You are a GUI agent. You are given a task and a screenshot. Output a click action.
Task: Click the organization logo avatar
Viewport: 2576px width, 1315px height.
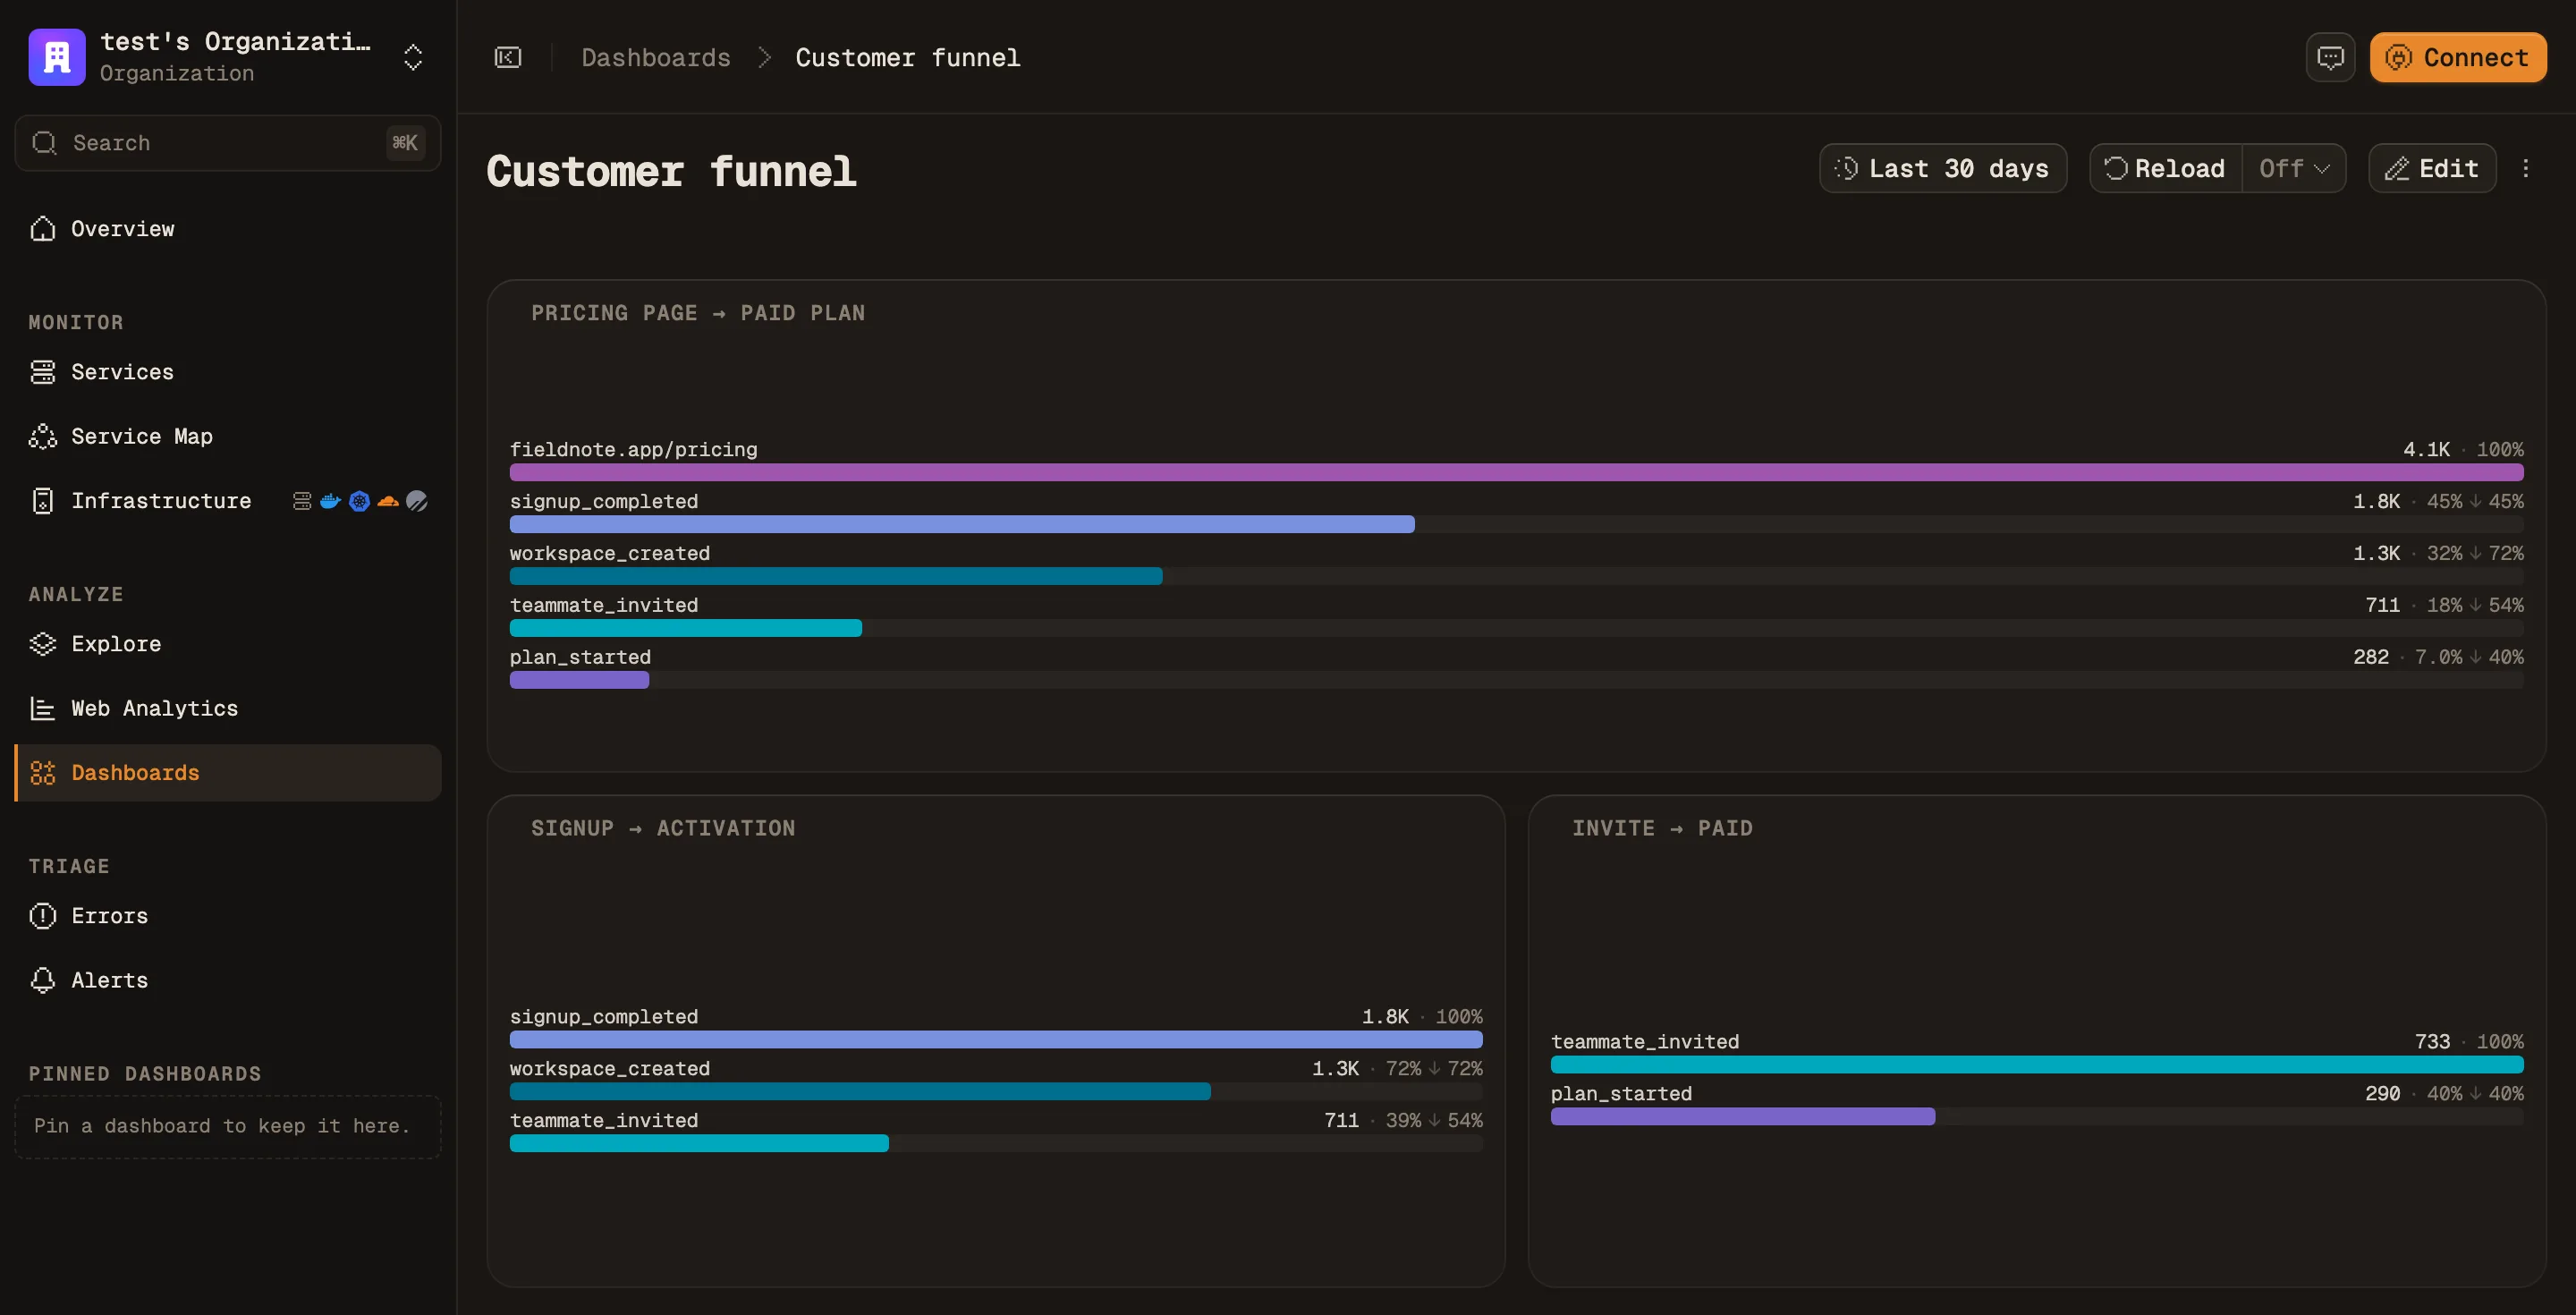coord(57,57)
